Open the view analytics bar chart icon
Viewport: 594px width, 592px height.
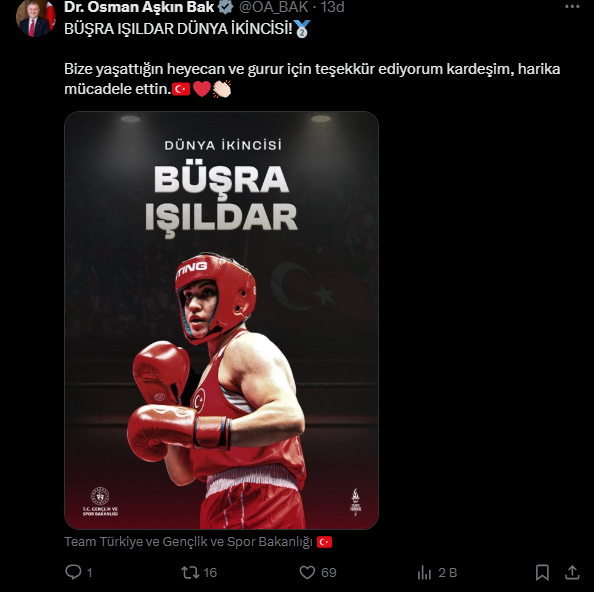[x=424, y=572]
